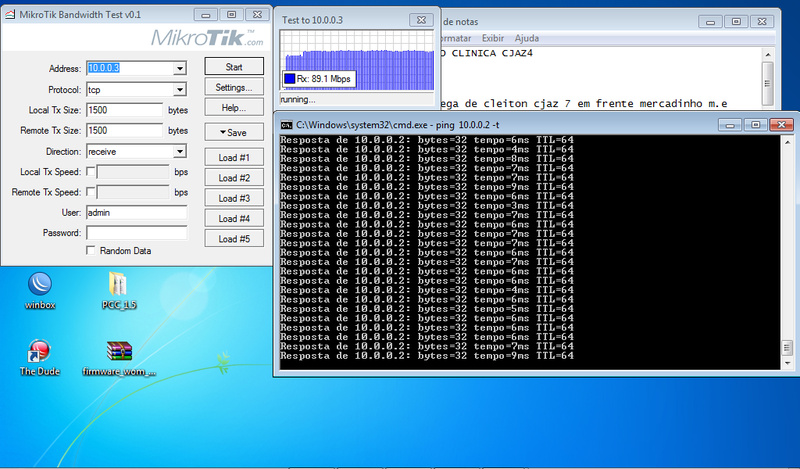800x469 pixels.
Task: Close the cmd.exe ping window
Action: tap(781, 125)
